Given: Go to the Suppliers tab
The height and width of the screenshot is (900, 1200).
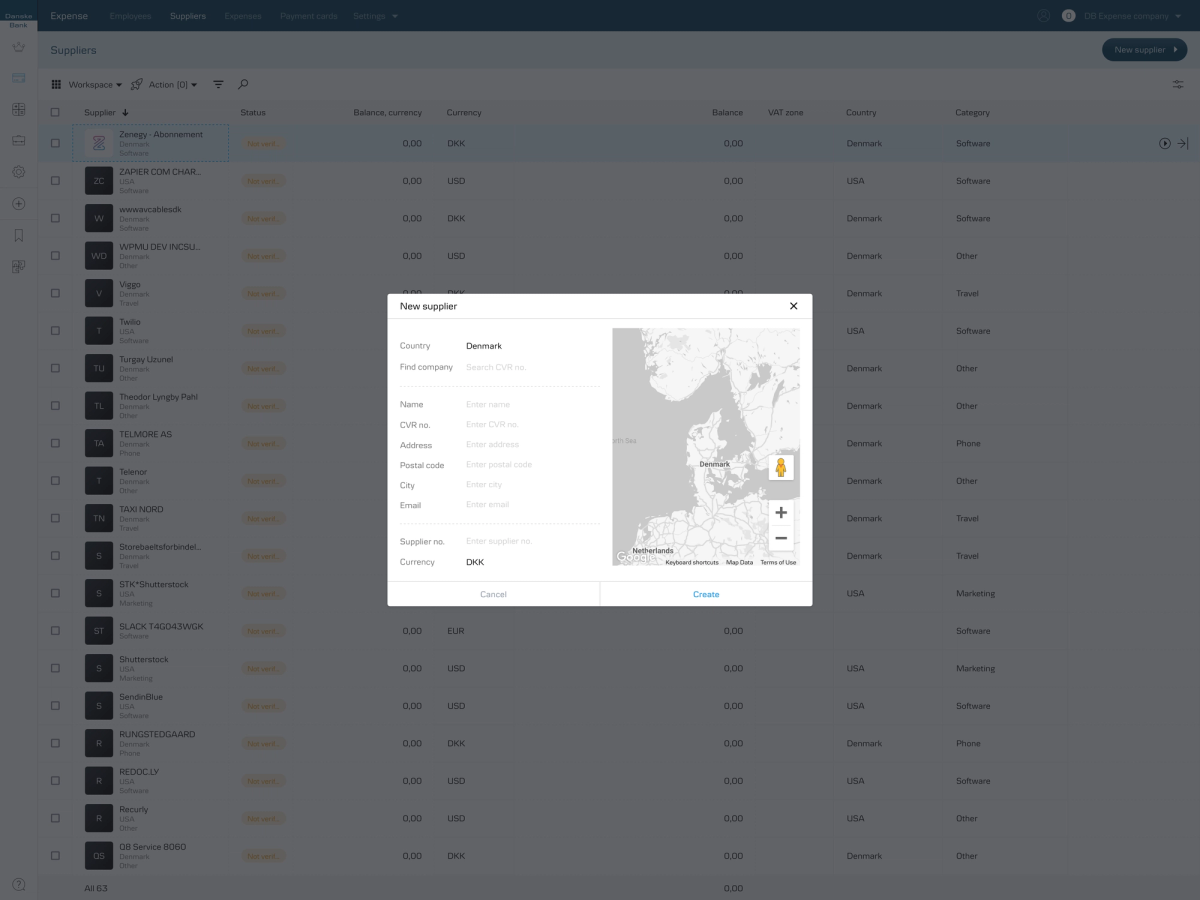Looking at the screenshot, I should [x=188, y=16].
